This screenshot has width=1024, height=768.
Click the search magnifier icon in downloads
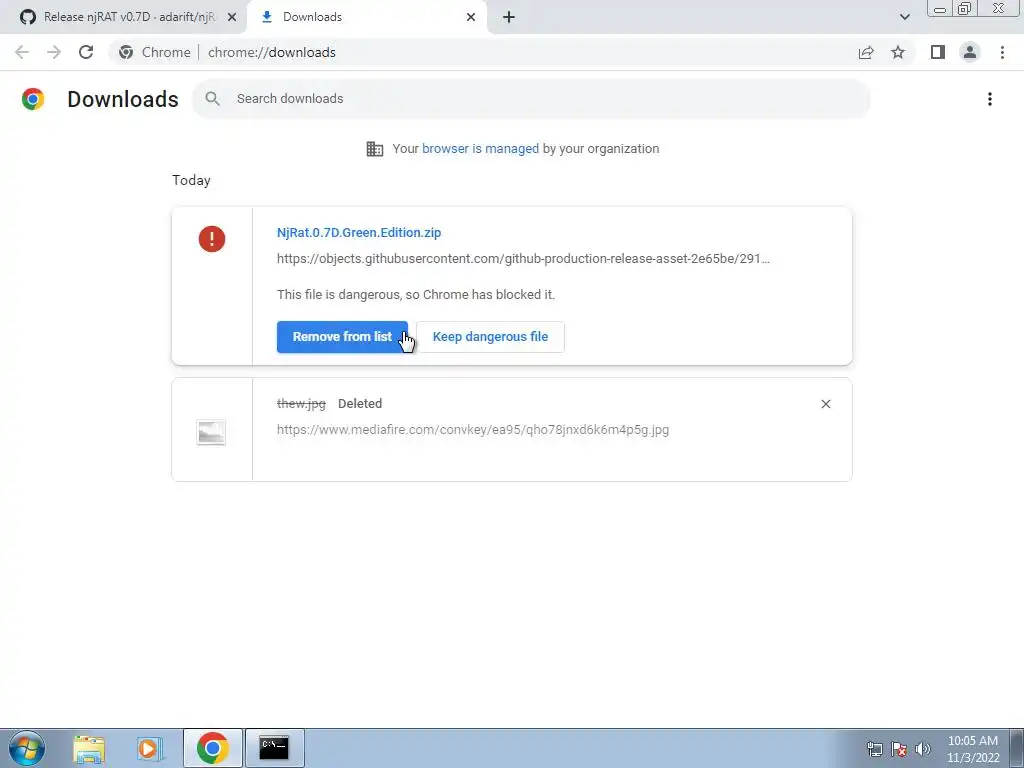[212, 99]
